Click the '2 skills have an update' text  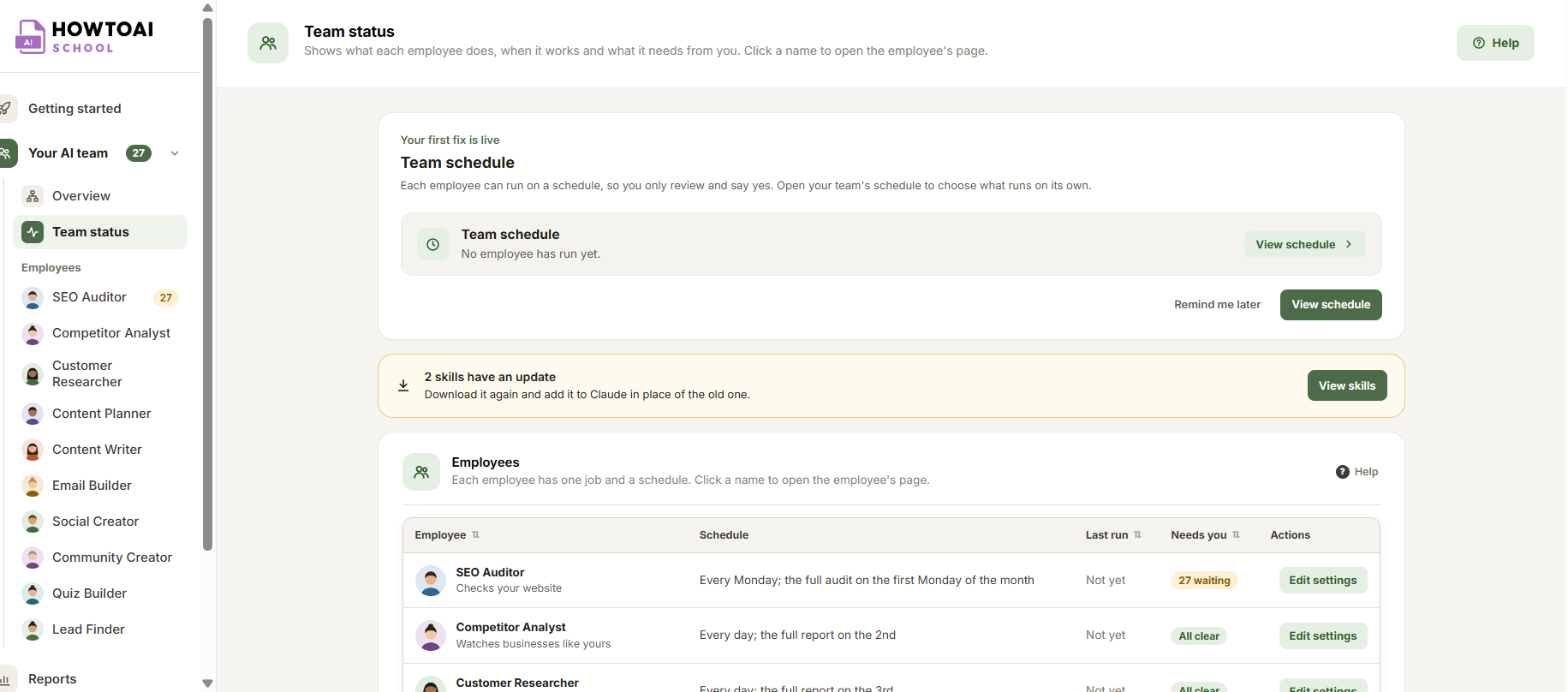[490, 377]
